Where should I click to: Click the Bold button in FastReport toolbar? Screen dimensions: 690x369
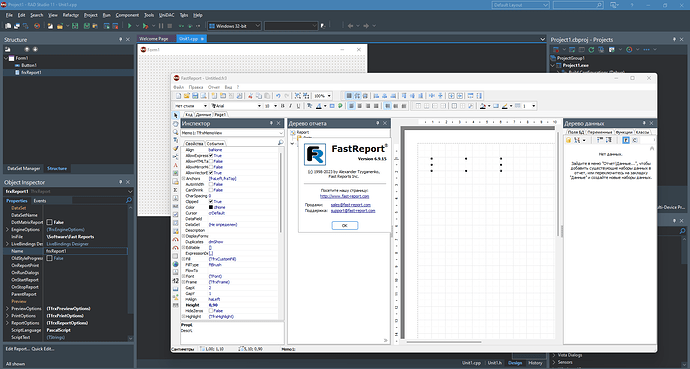pos(283,106)
